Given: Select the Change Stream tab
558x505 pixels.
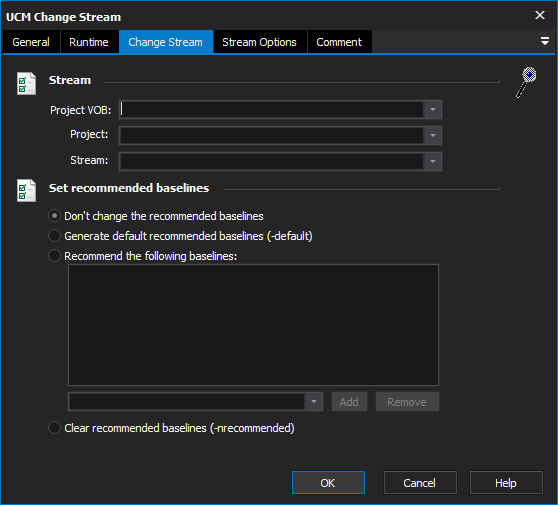Looking at the screenshot, I should pos(166,42).
